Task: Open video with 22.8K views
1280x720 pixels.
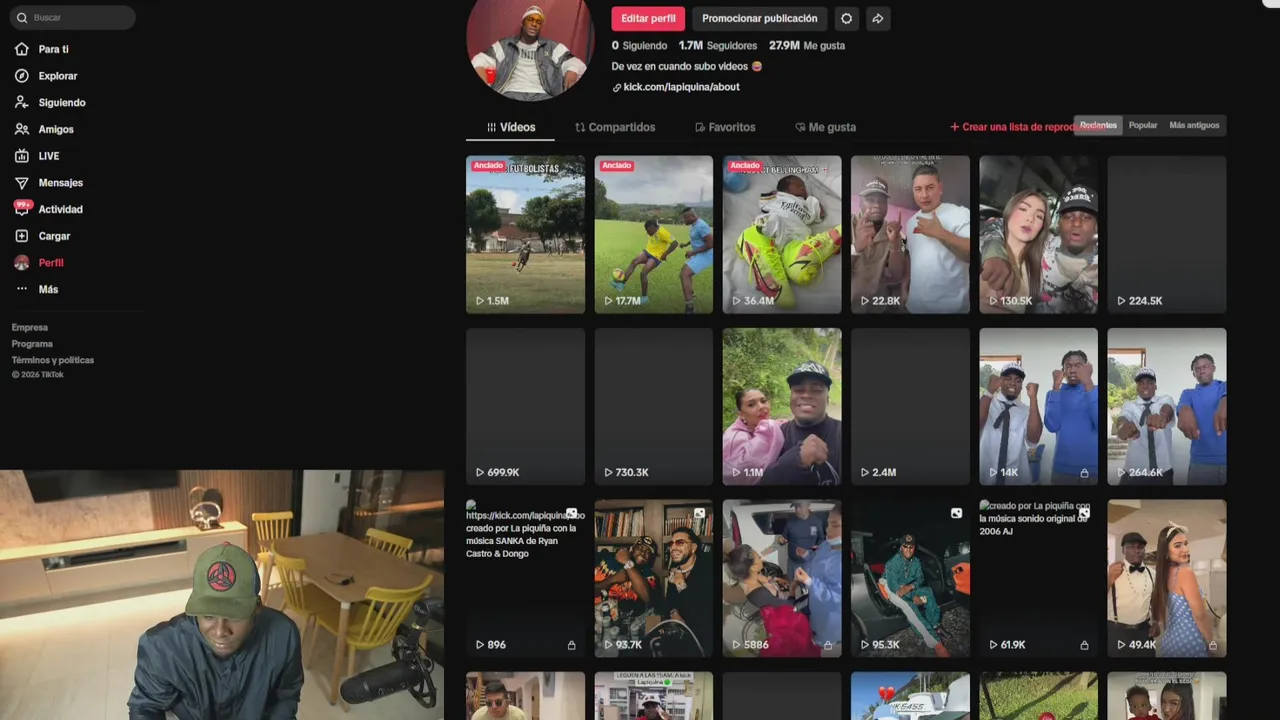Action: pyautogui.click(x=910, y=234)
